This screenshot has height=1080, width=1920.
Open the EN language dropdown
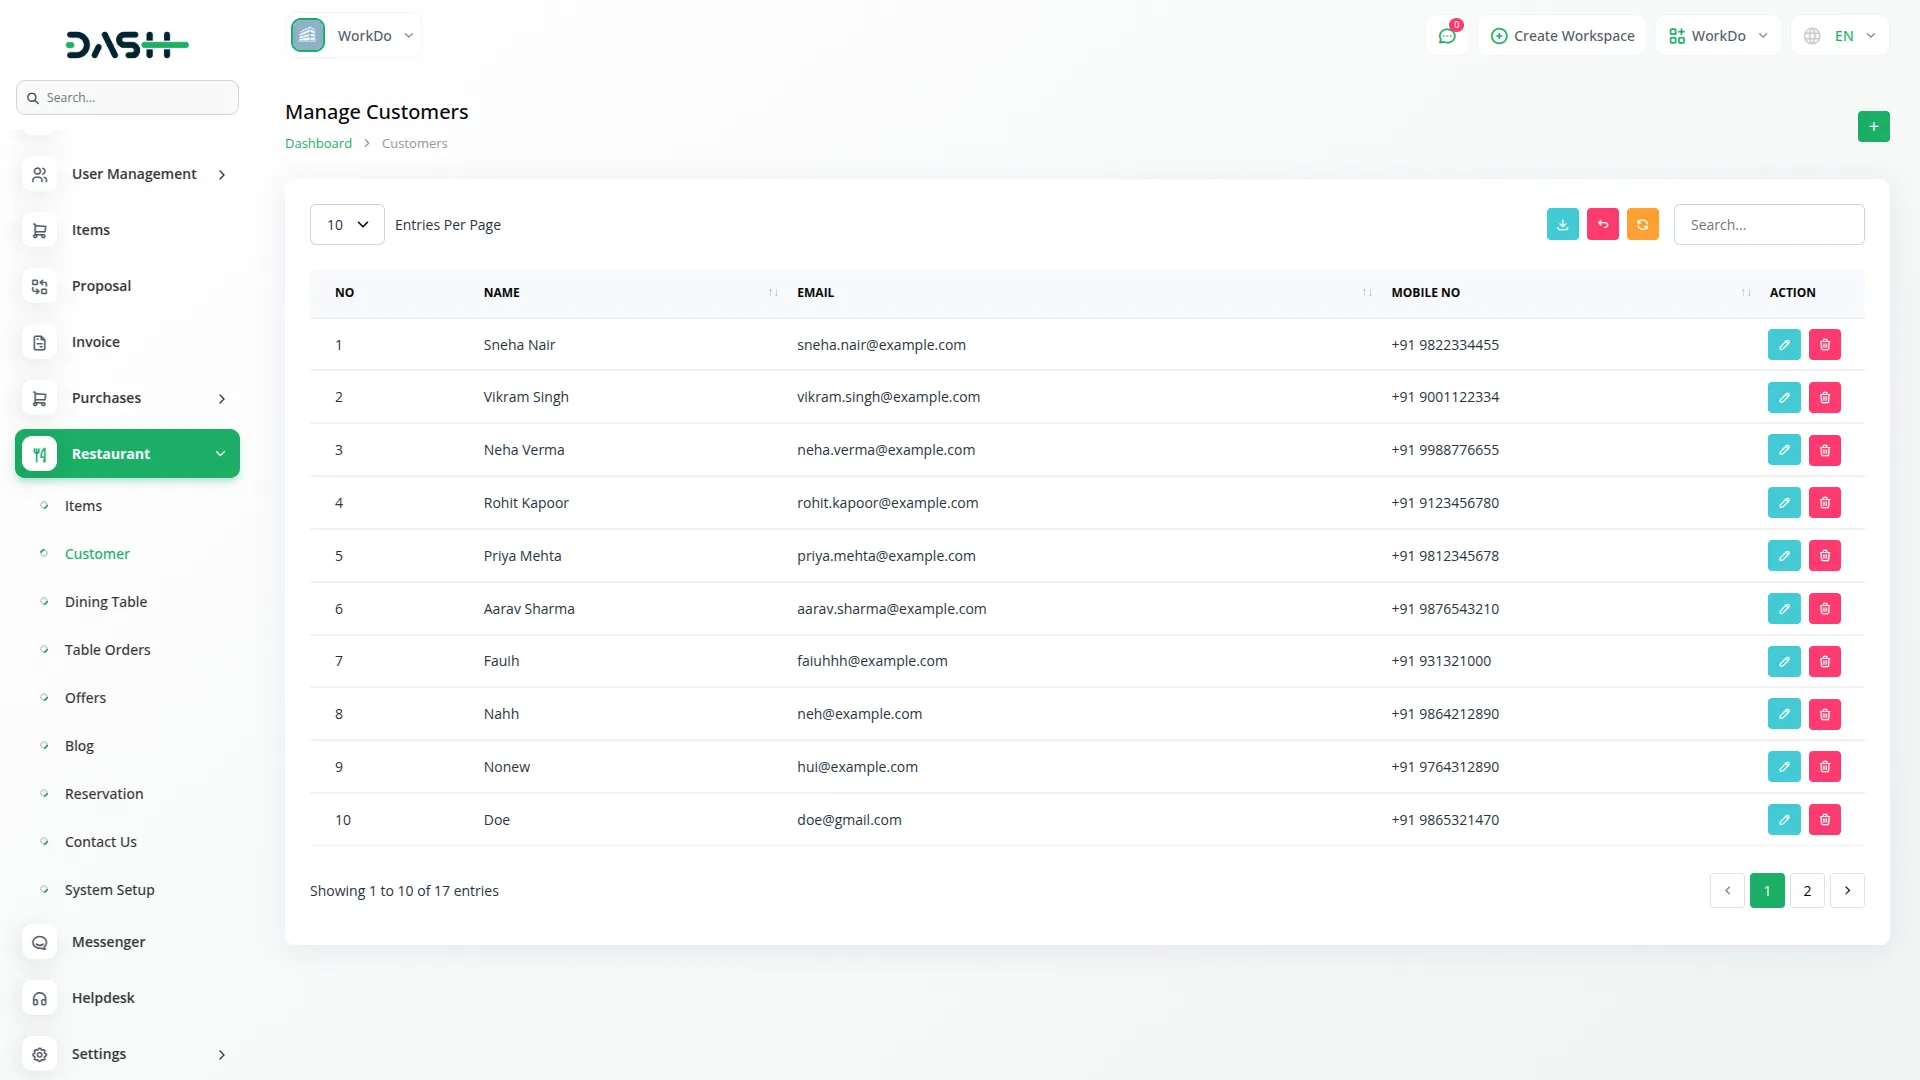tap(1838, 35)
